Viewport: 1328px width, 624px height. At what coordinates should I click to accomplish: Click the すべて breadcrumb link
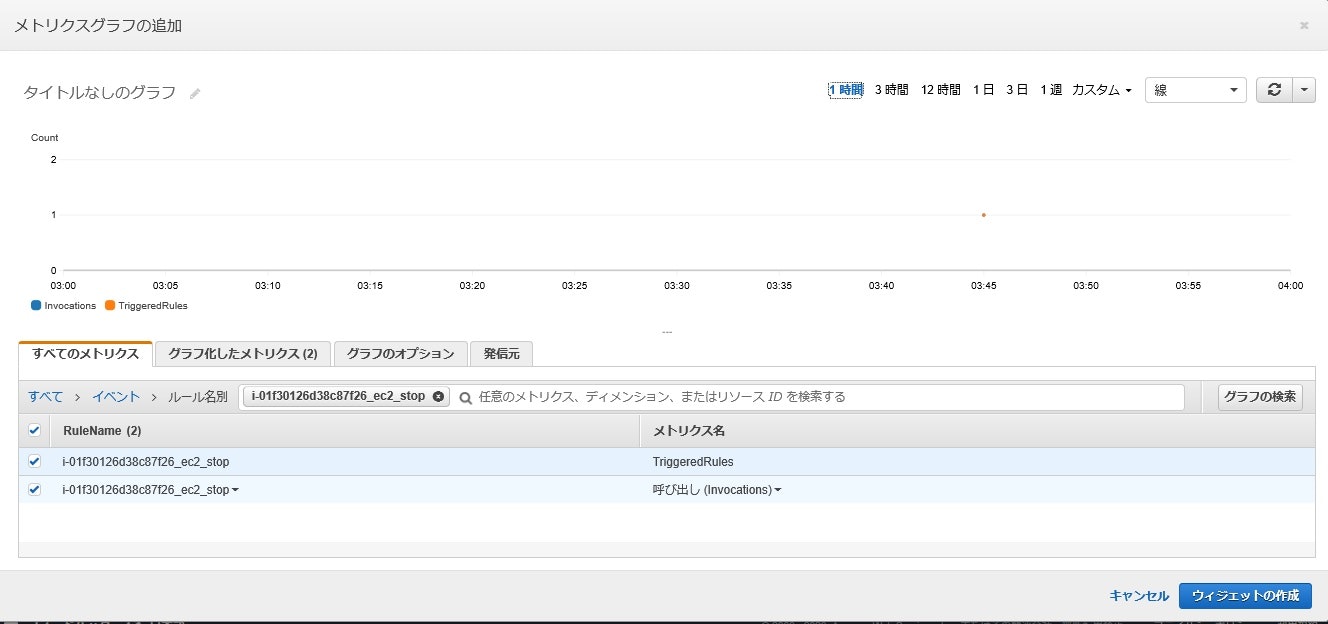(x=45, y=397)
